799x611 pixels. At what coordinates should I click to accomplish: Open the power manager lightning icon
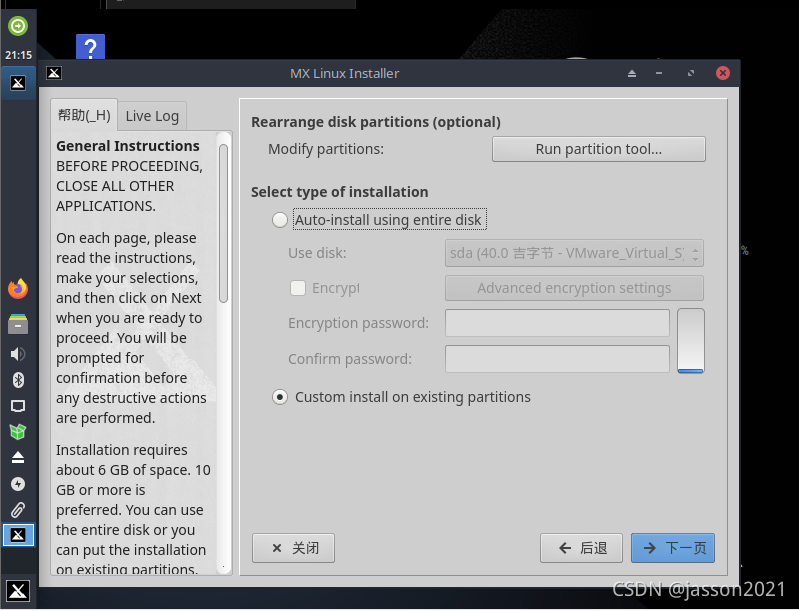(18, 484)
